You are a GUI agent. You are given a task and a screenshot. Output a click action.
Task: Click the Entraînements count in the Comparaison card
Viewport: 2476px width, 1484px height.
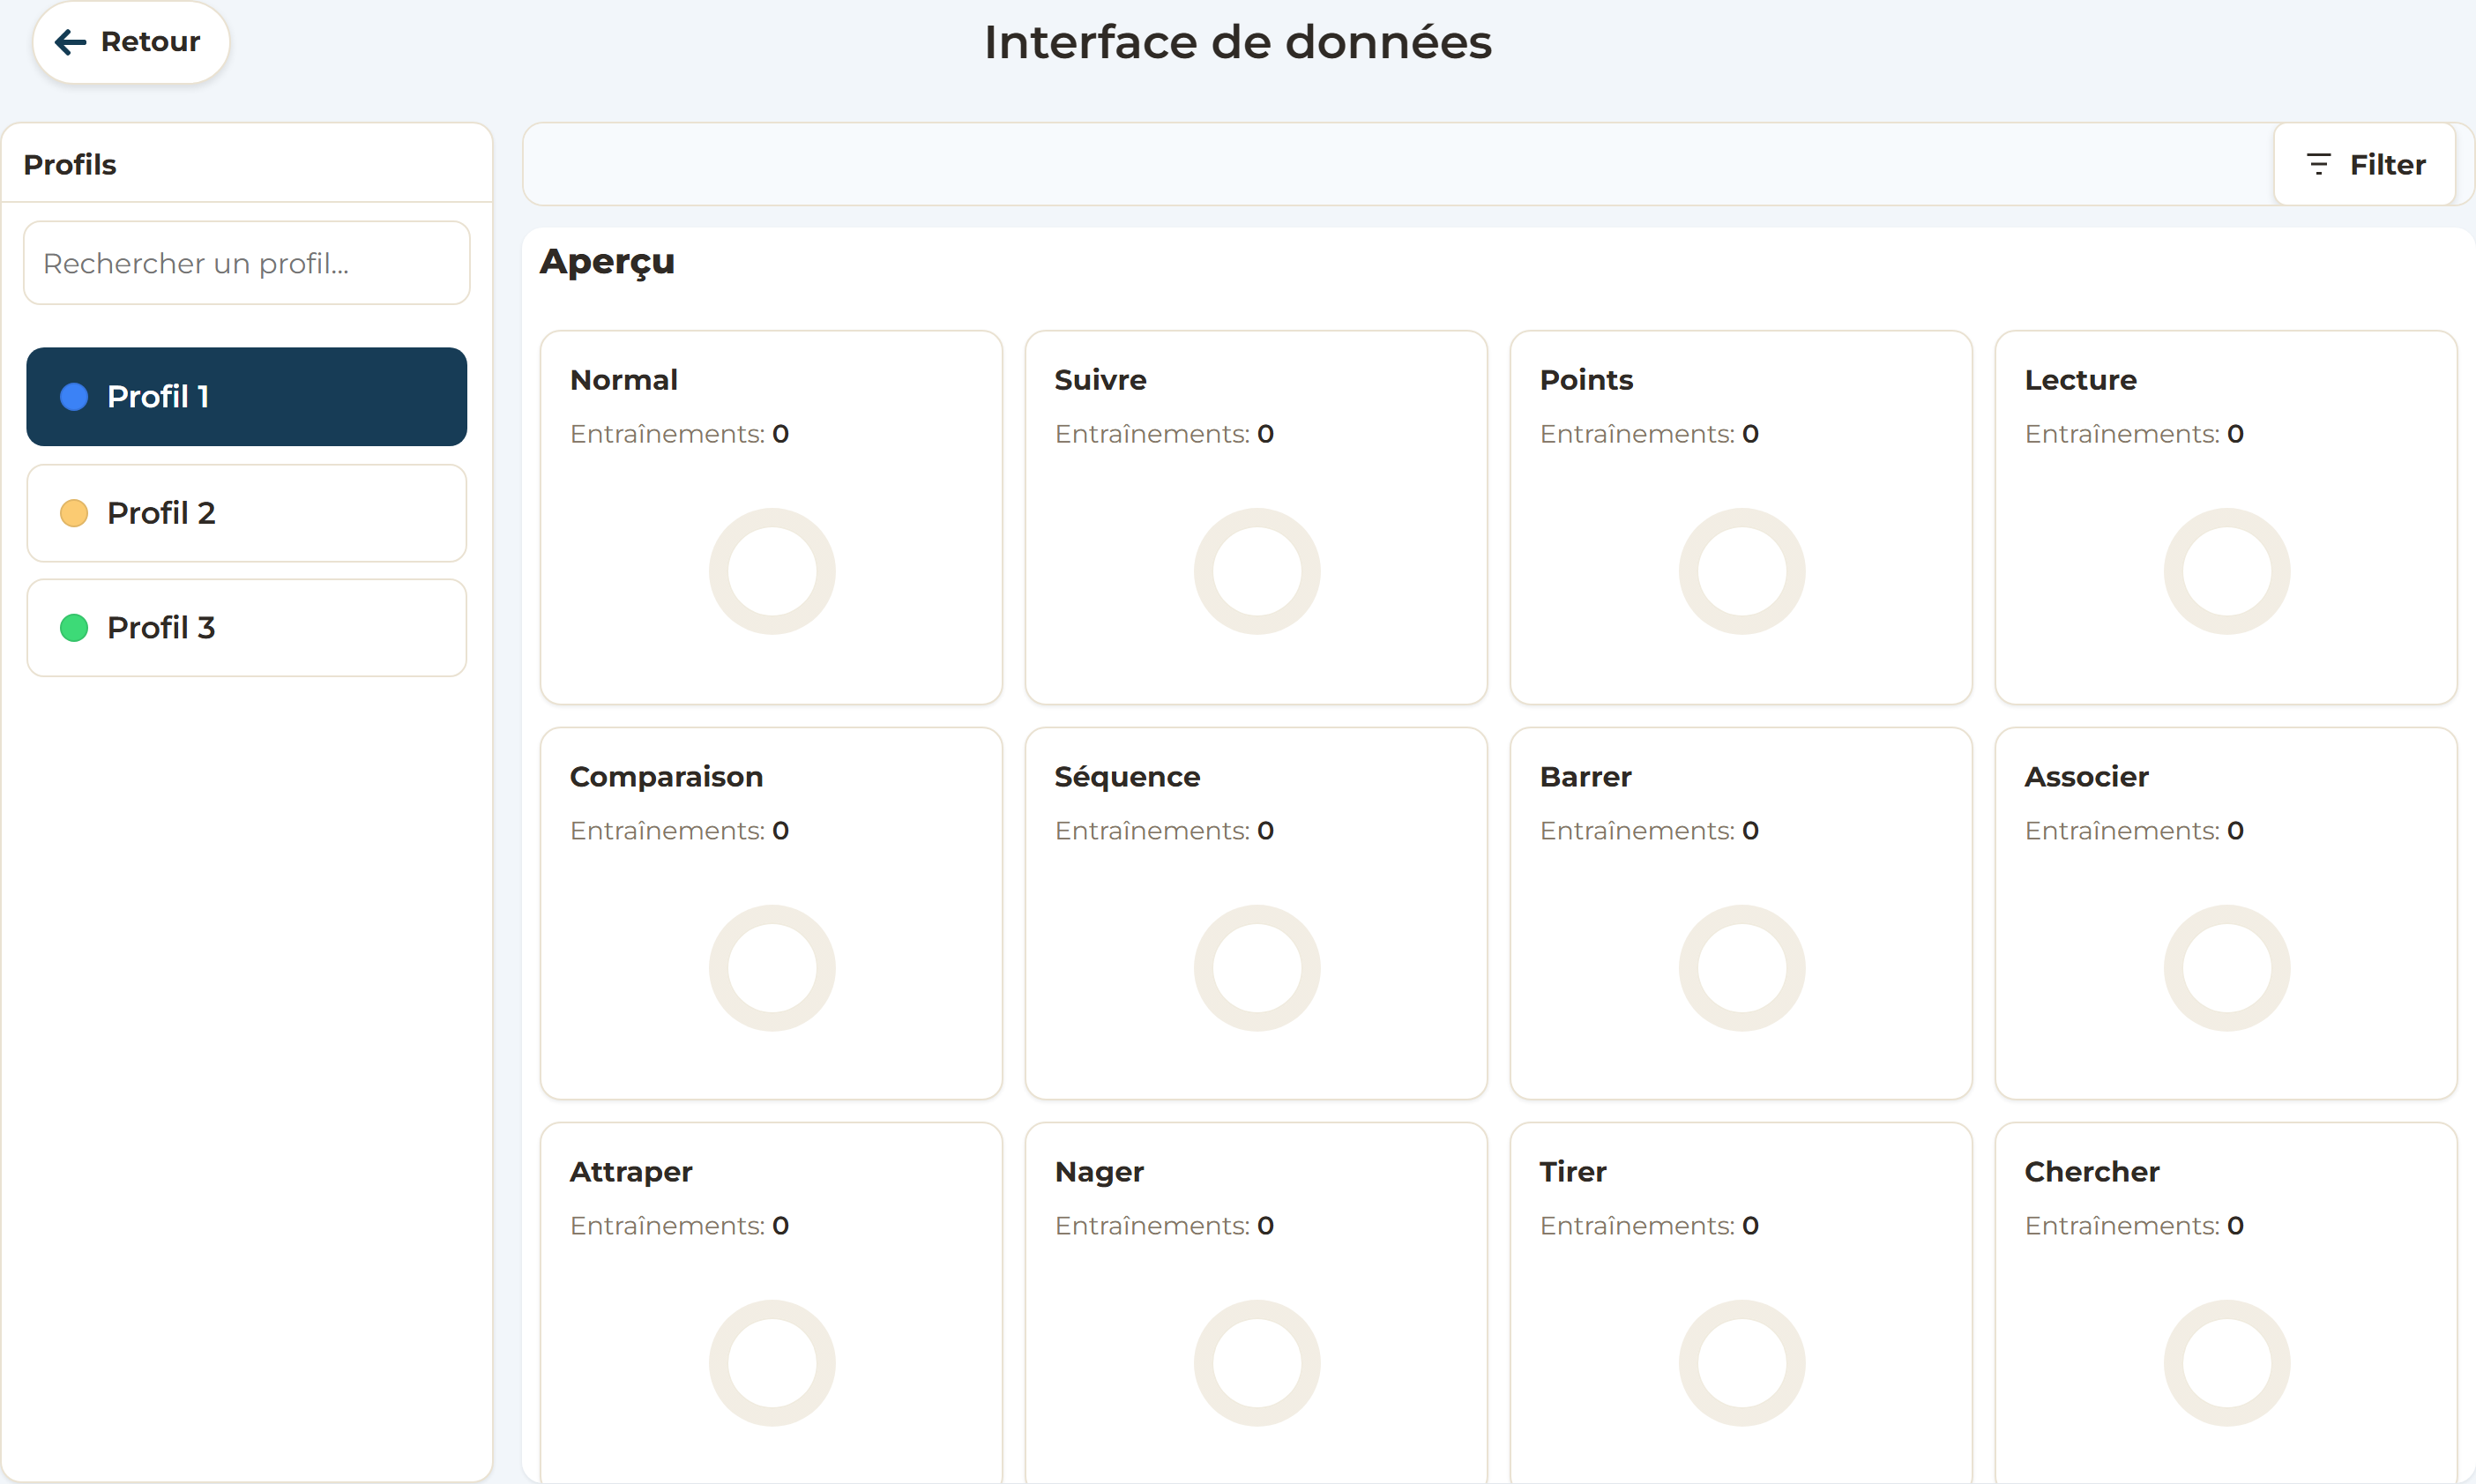(x=680, y=831)
